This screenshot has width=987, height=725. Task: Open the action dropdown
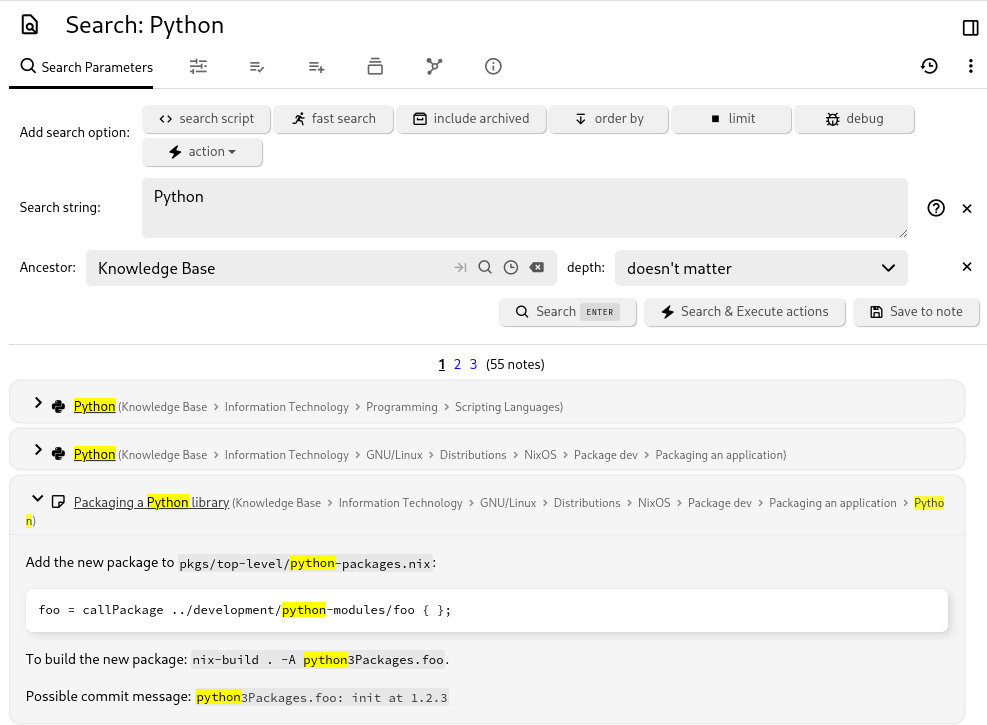tap(203, 152)
